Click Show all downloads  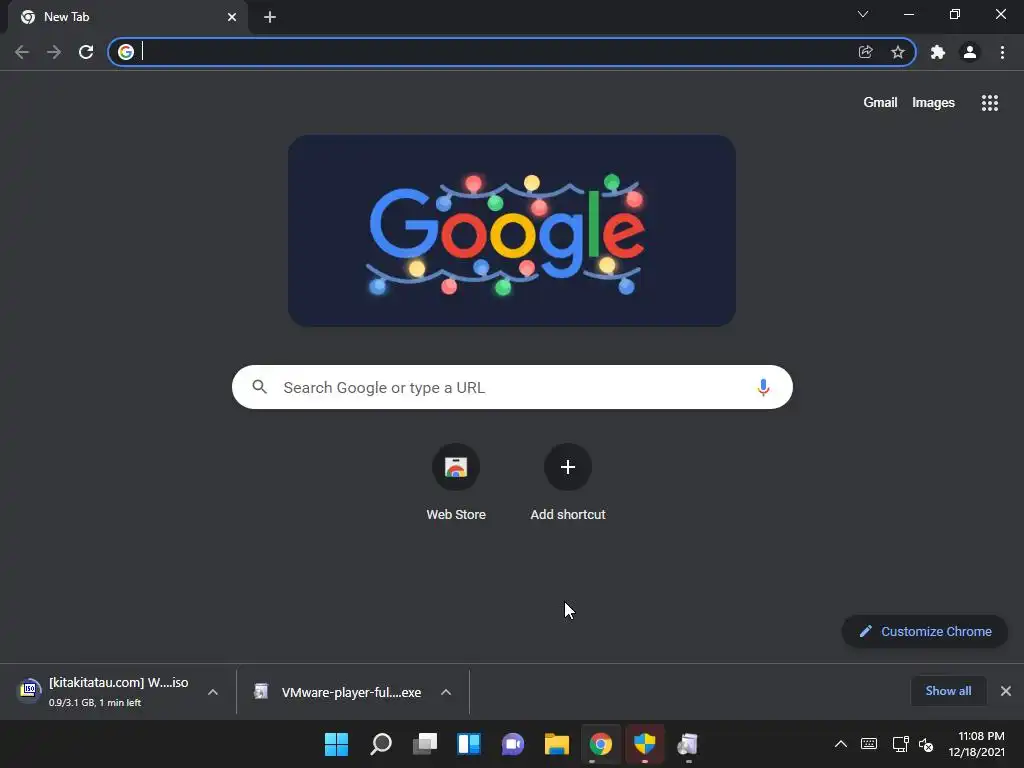pyautogui.click(x=948, y=691)
